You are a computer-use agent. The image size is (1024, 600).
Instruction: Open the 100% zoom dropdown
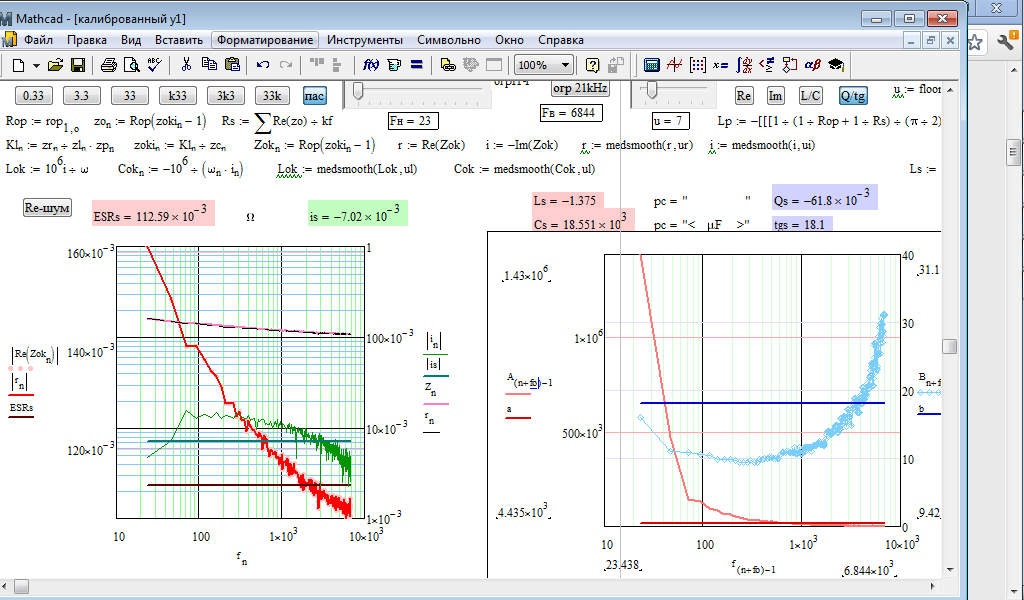(567, 65)
